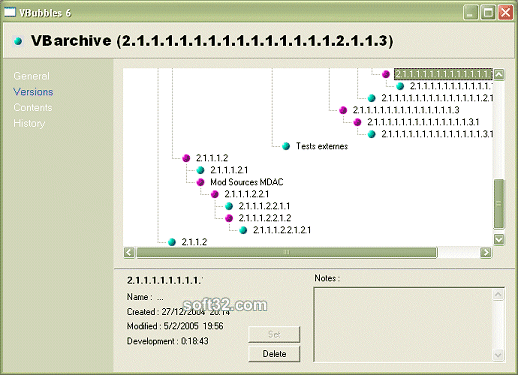Click the tree's vertical scrollbar thumb

pyautogui.click(x=499, y=204)
